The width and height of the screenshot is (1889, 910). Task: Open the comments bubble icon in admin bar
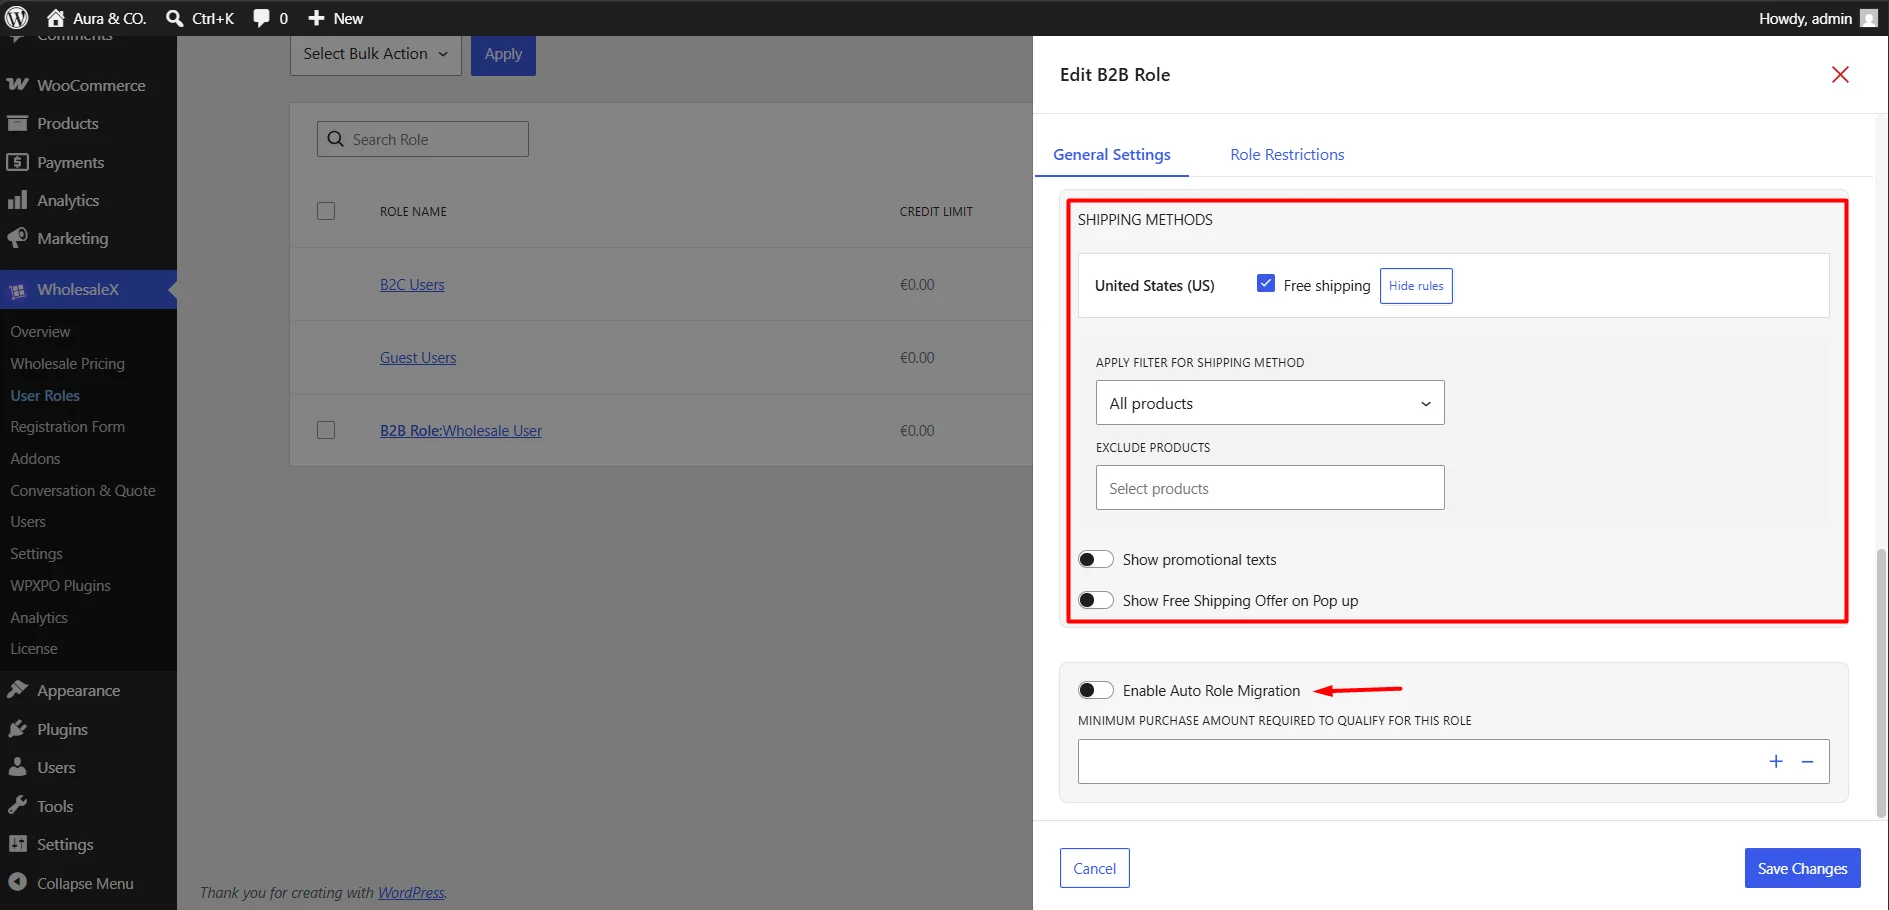261,18
